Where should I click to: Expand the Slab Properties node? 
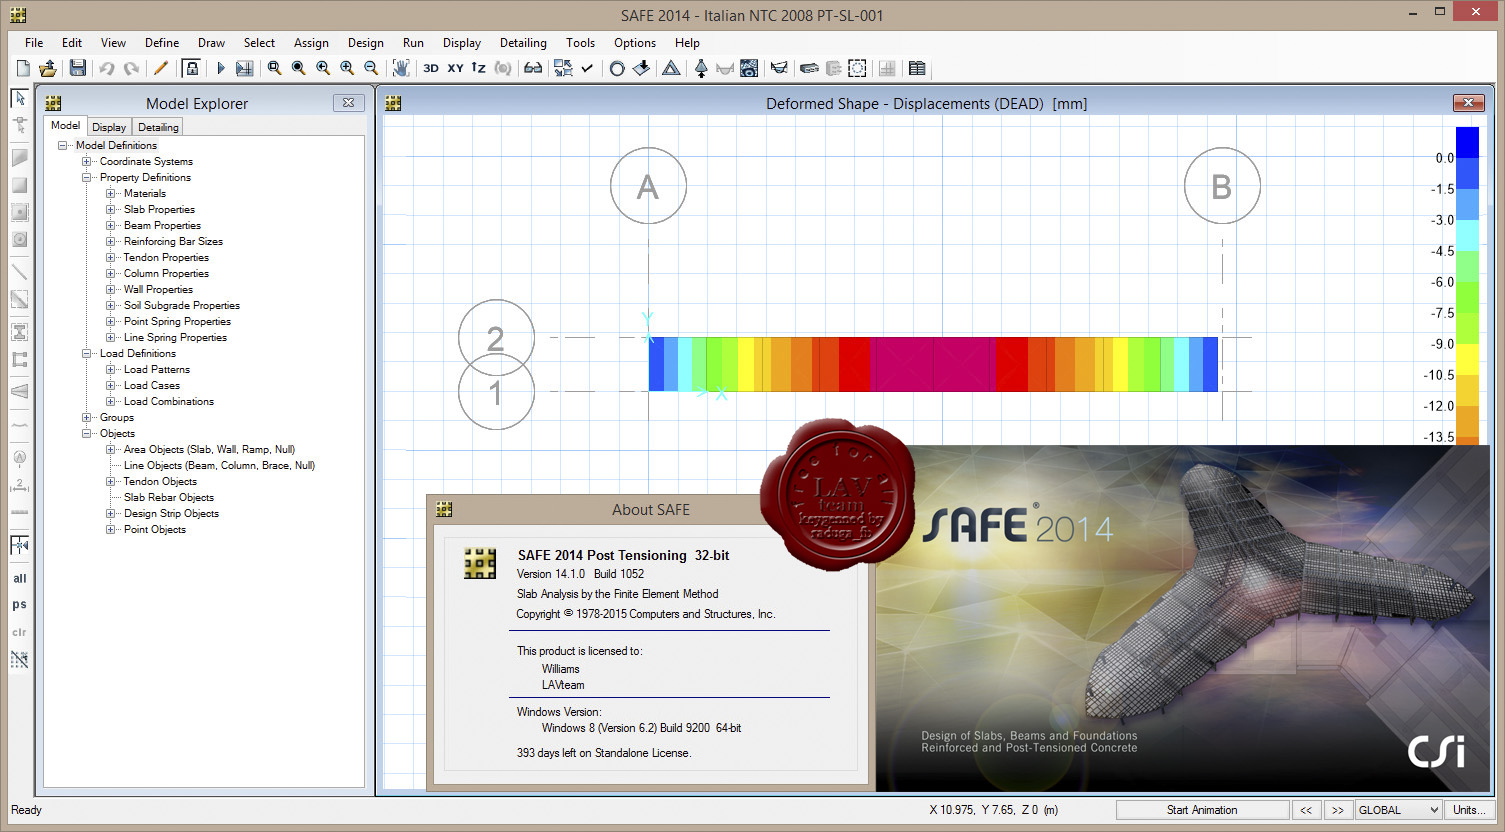click(x=110, y=209)
